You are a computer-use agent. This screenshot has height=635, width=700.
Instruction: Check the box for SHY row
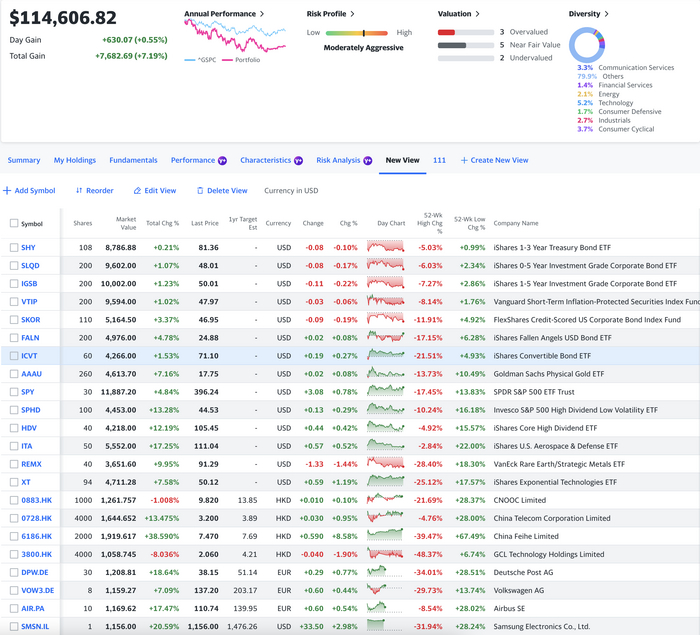coord(14,248)
